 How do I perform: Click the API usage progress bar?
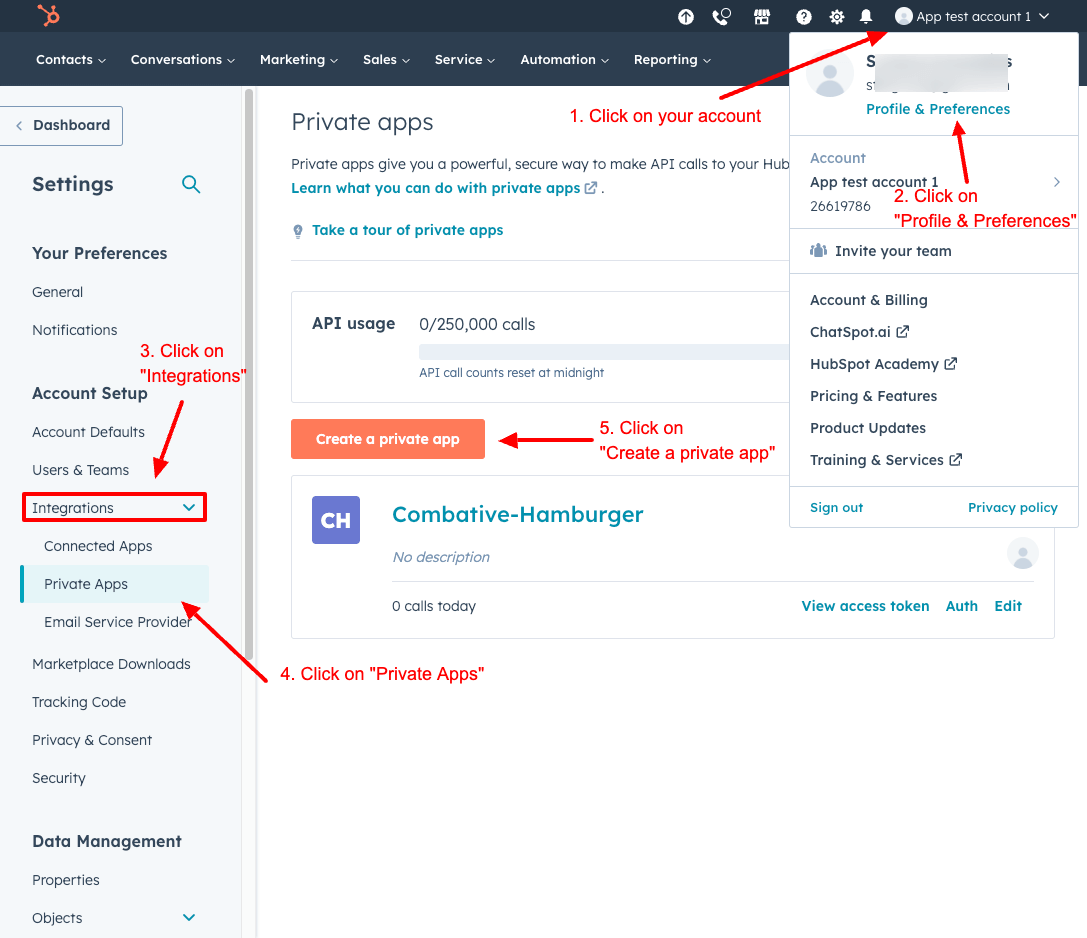(x=604, y=351)
